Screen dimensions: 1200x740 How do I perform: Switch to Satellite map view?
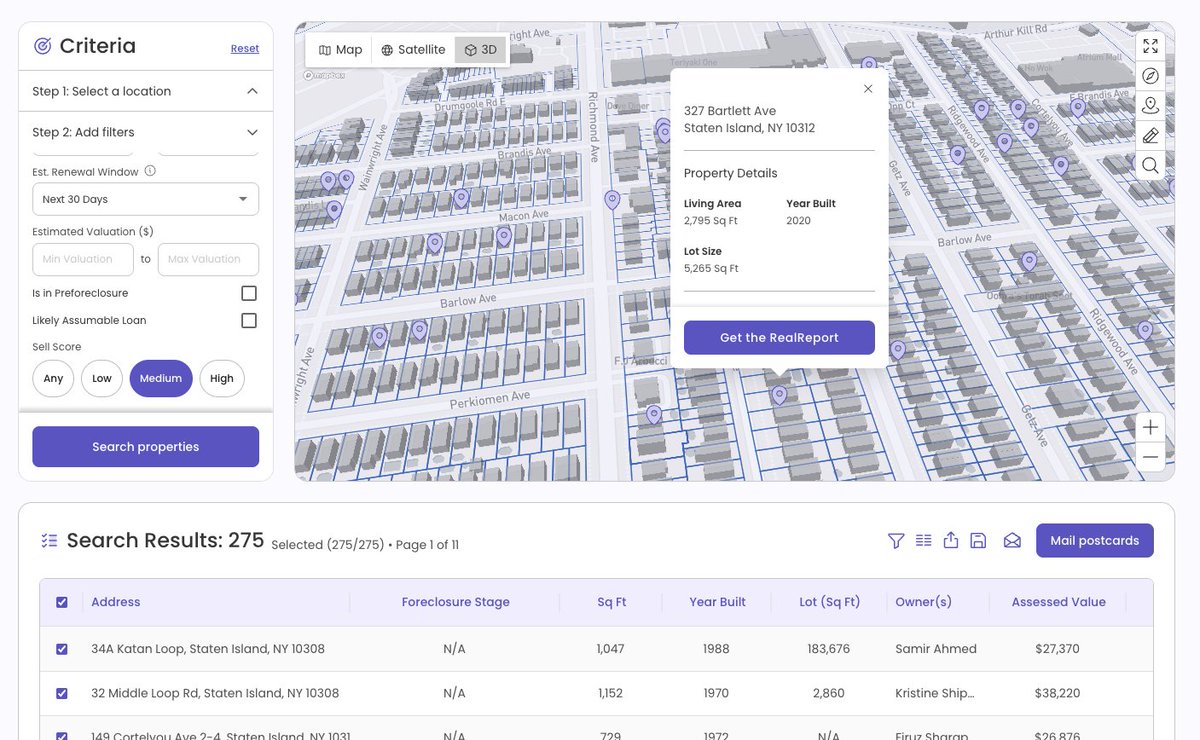413,50
